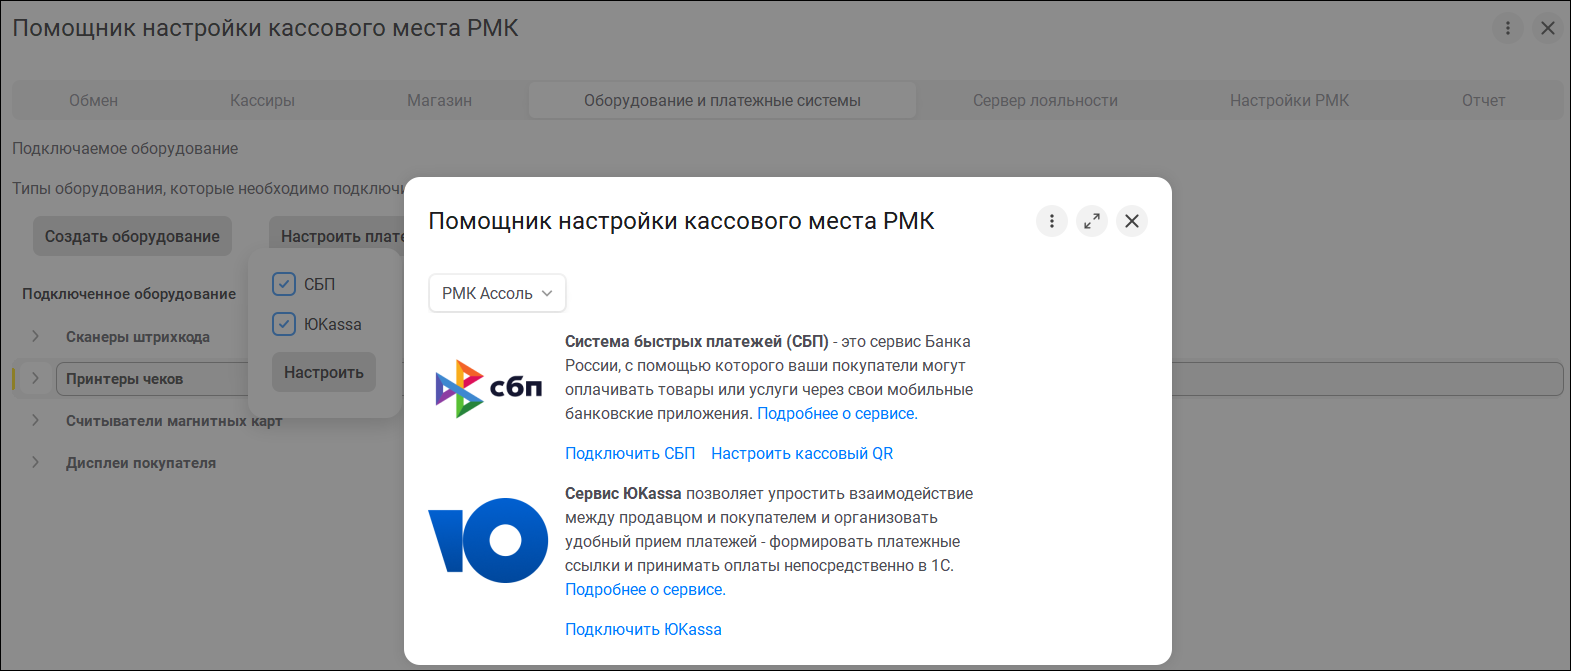Click the СБП logo image
Viewport: 1571px width, 671px height.
(489, 388)
